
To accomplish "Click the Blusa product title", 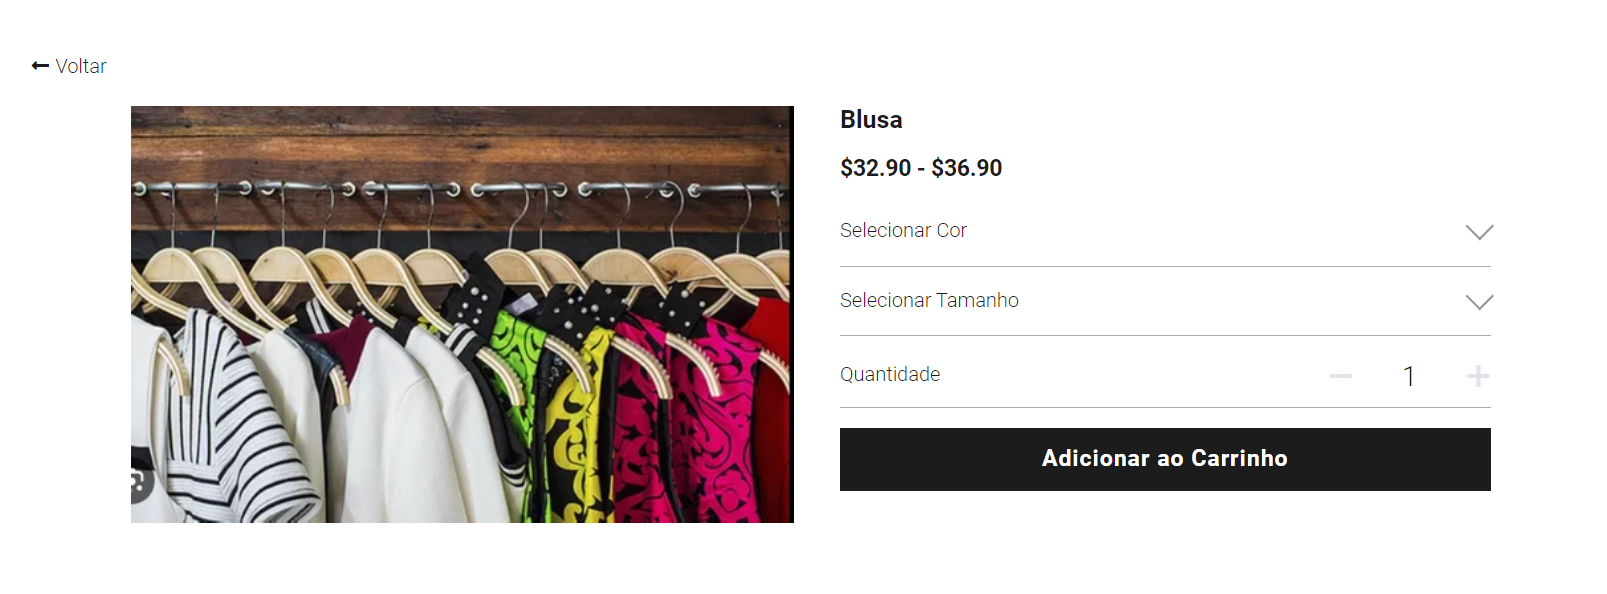I will click(871, 120).
